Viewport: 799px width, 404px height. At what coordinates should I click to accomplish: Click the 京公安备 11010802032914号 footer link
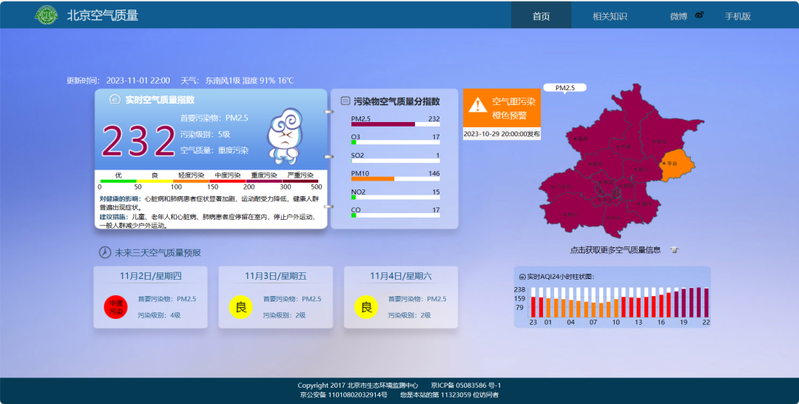[x=343, y=394]
